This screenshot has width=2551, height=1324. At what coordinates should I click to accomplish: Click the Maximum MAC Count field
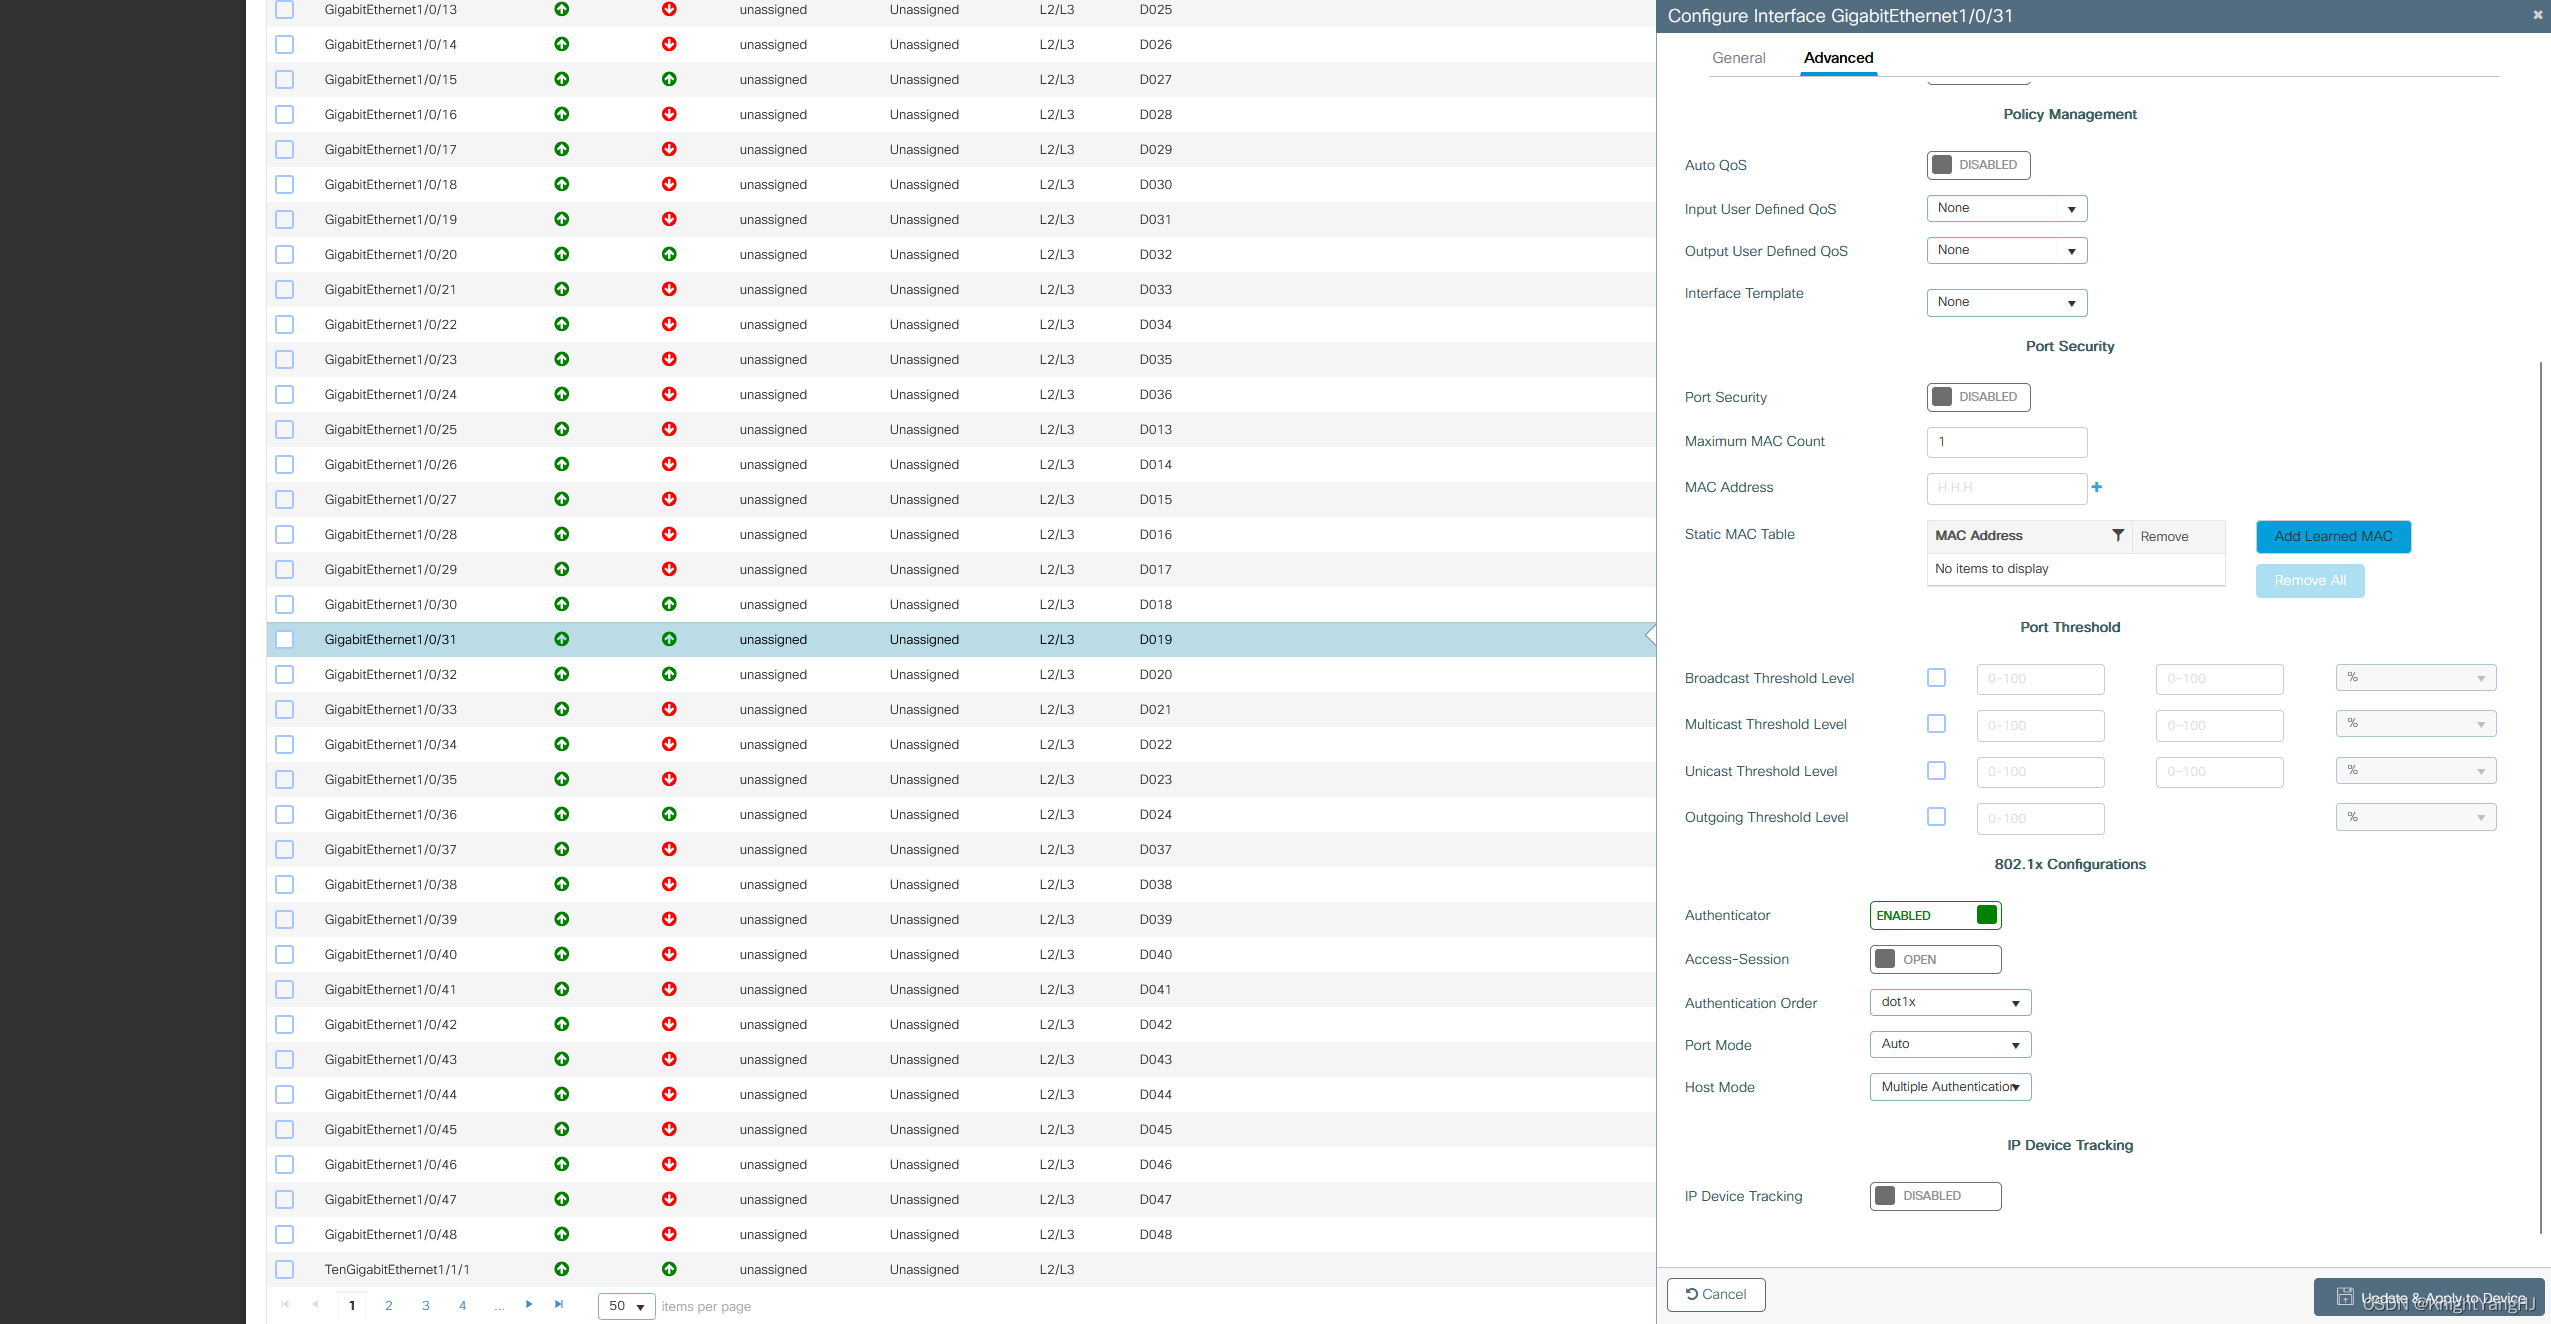tap(2006, 442)
